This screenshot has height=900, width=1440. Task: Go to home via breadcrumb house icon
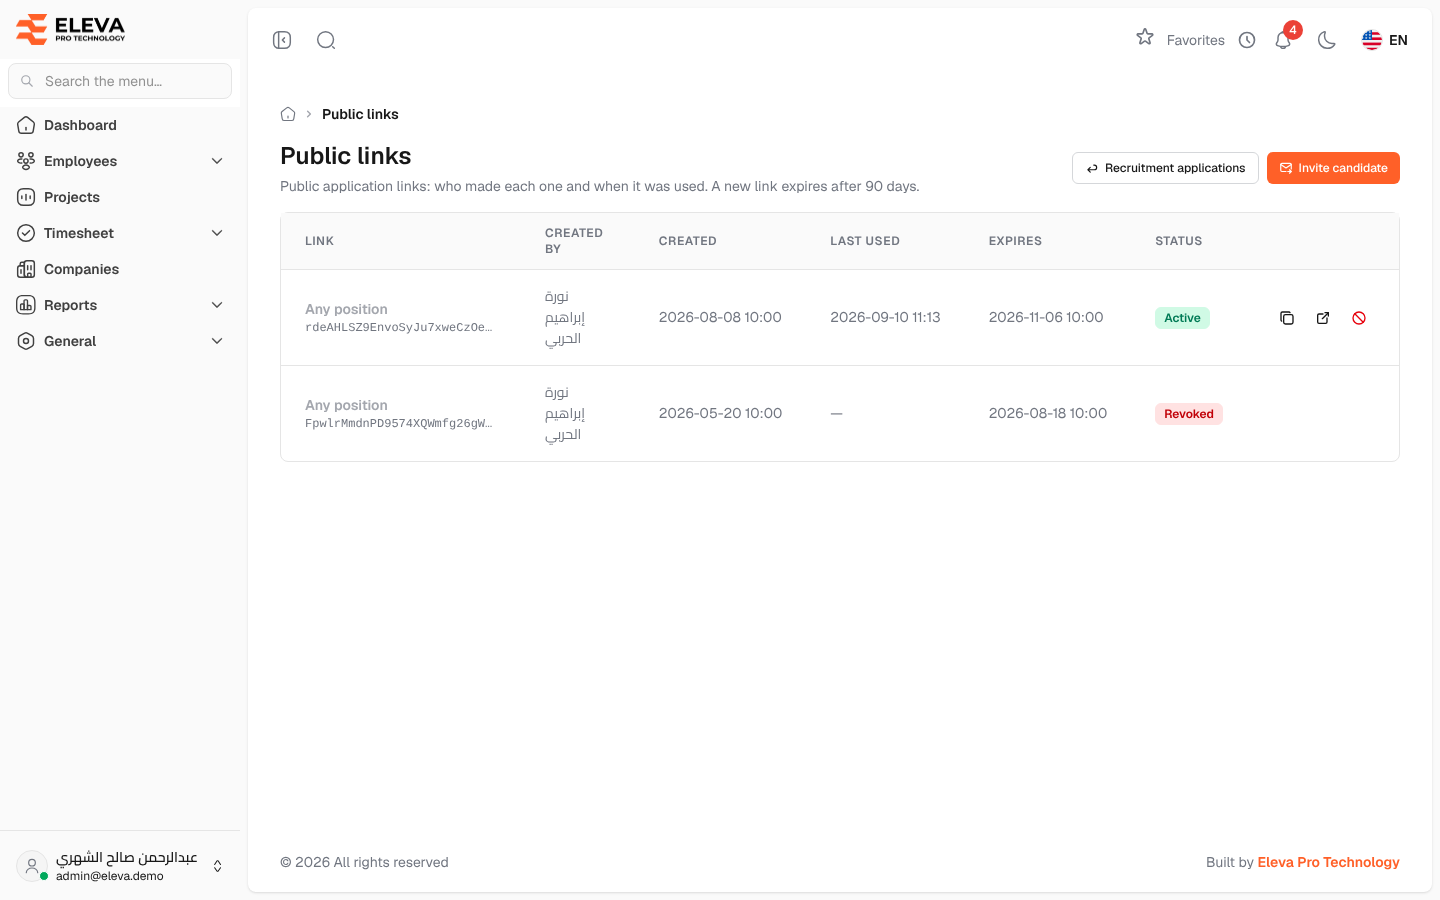point(288,114)
